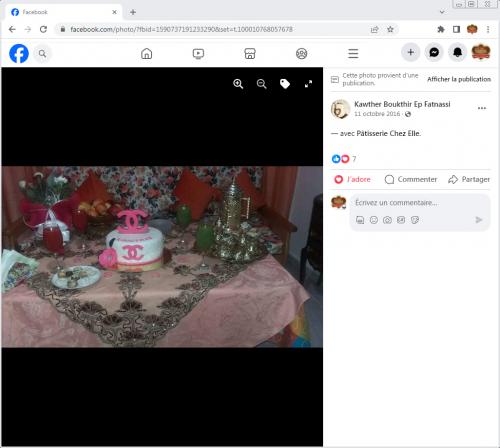
Task: Click the cake photo
Action: pos(162,257)
